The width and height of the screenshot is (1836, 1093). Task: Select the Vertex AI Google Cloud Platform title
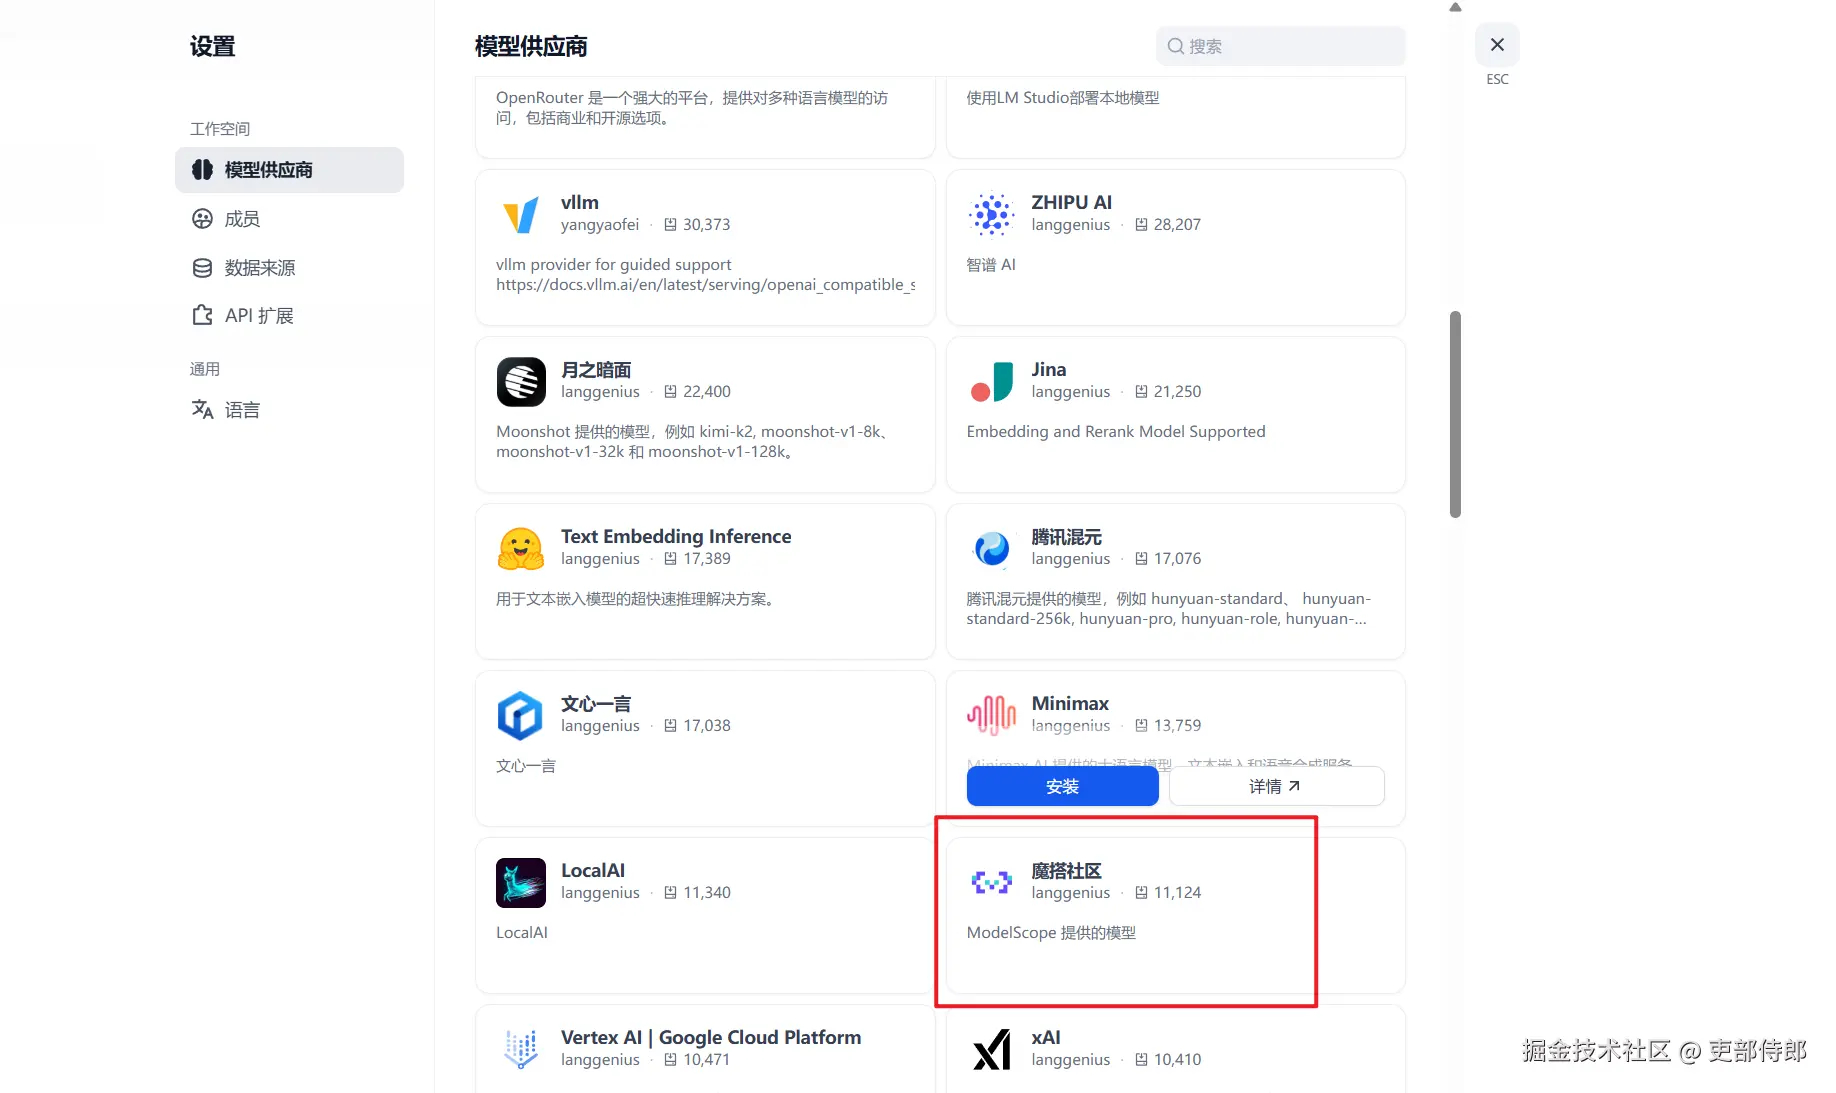[711, 1038]
